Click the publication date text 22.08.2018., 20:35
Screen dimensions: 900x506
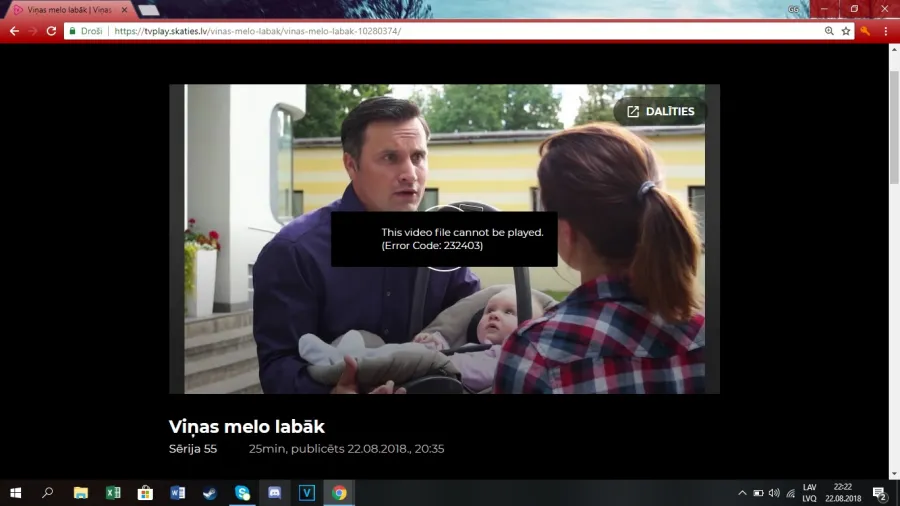pos(395,449)
